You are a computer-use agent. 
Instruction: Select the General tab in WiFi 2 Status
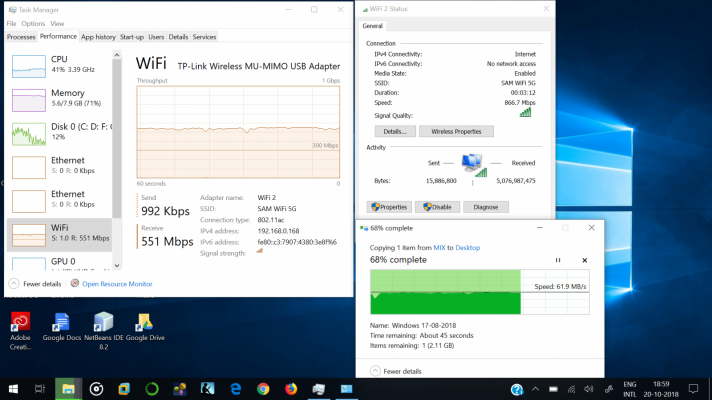coord(372,26)
